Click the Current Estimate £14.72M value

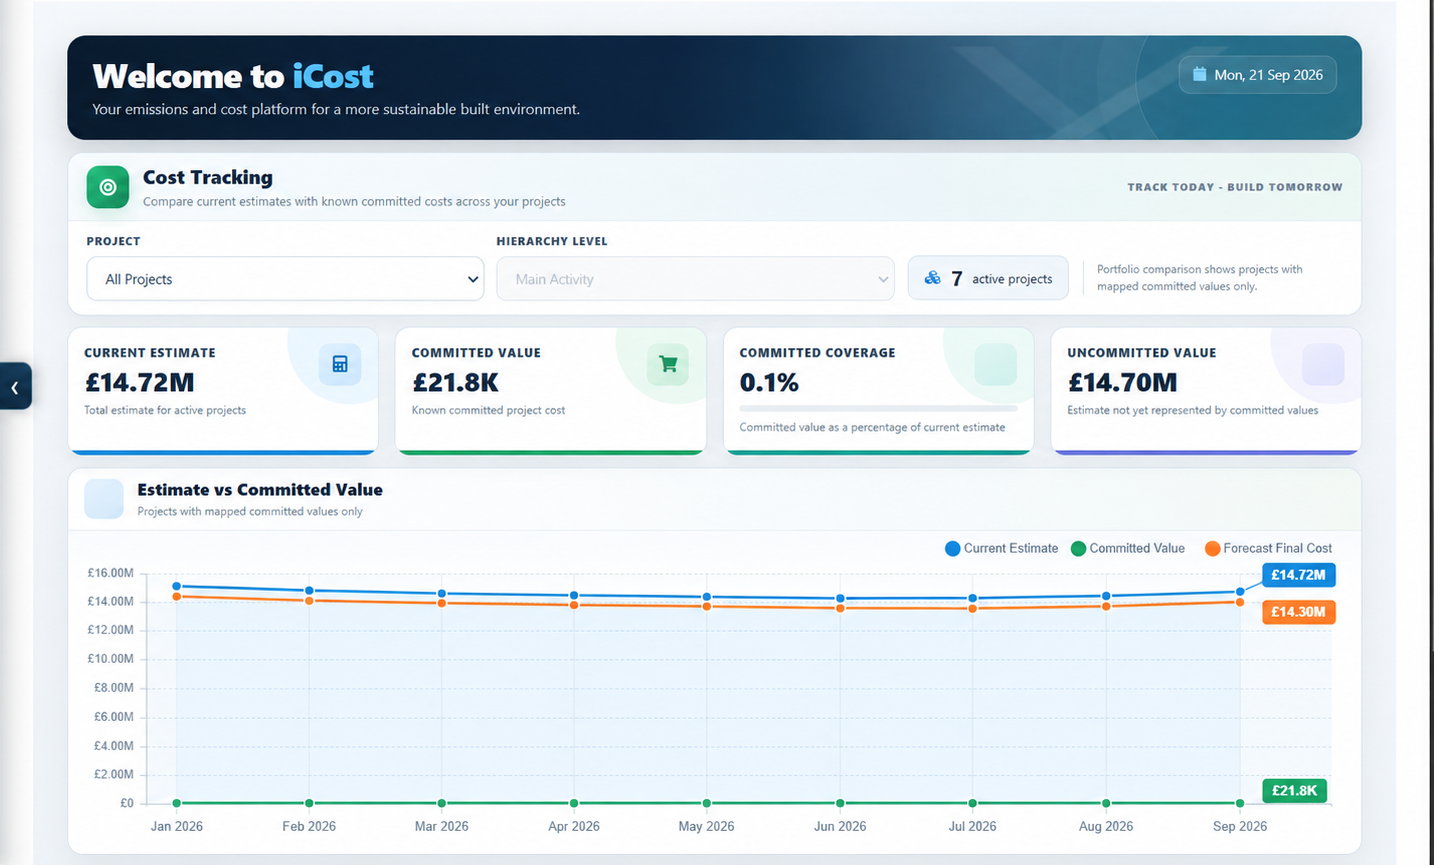pyautogui.click(x=139, y=382)
